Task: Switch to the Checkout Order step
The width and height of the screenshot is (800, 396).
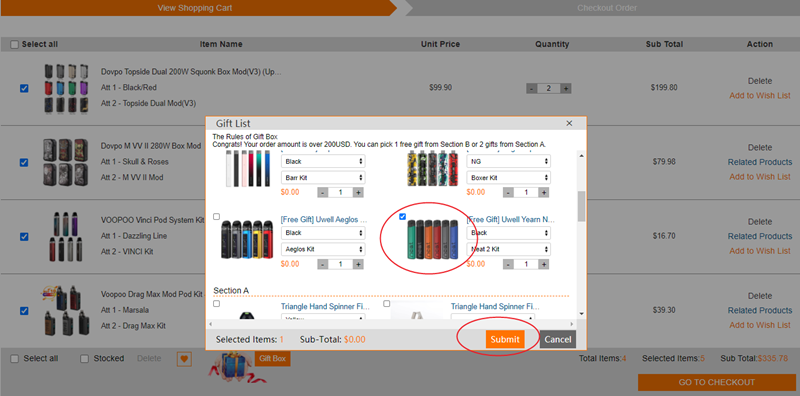Action: click(607, 8)
